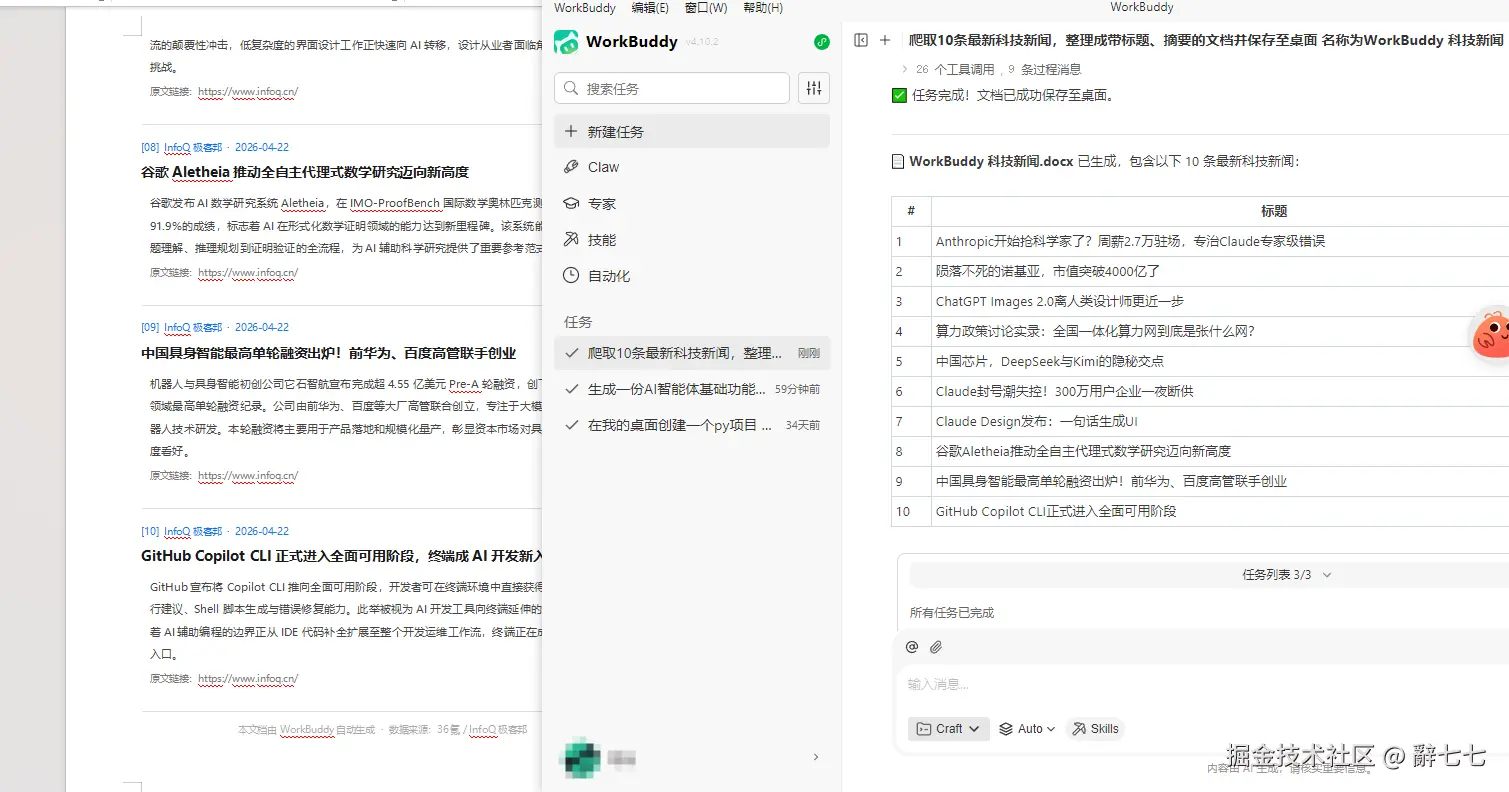Open the WorkBuddy menu in menu bar
Viewport: 1509px width, 792px height.
click(x=585, y=8)
